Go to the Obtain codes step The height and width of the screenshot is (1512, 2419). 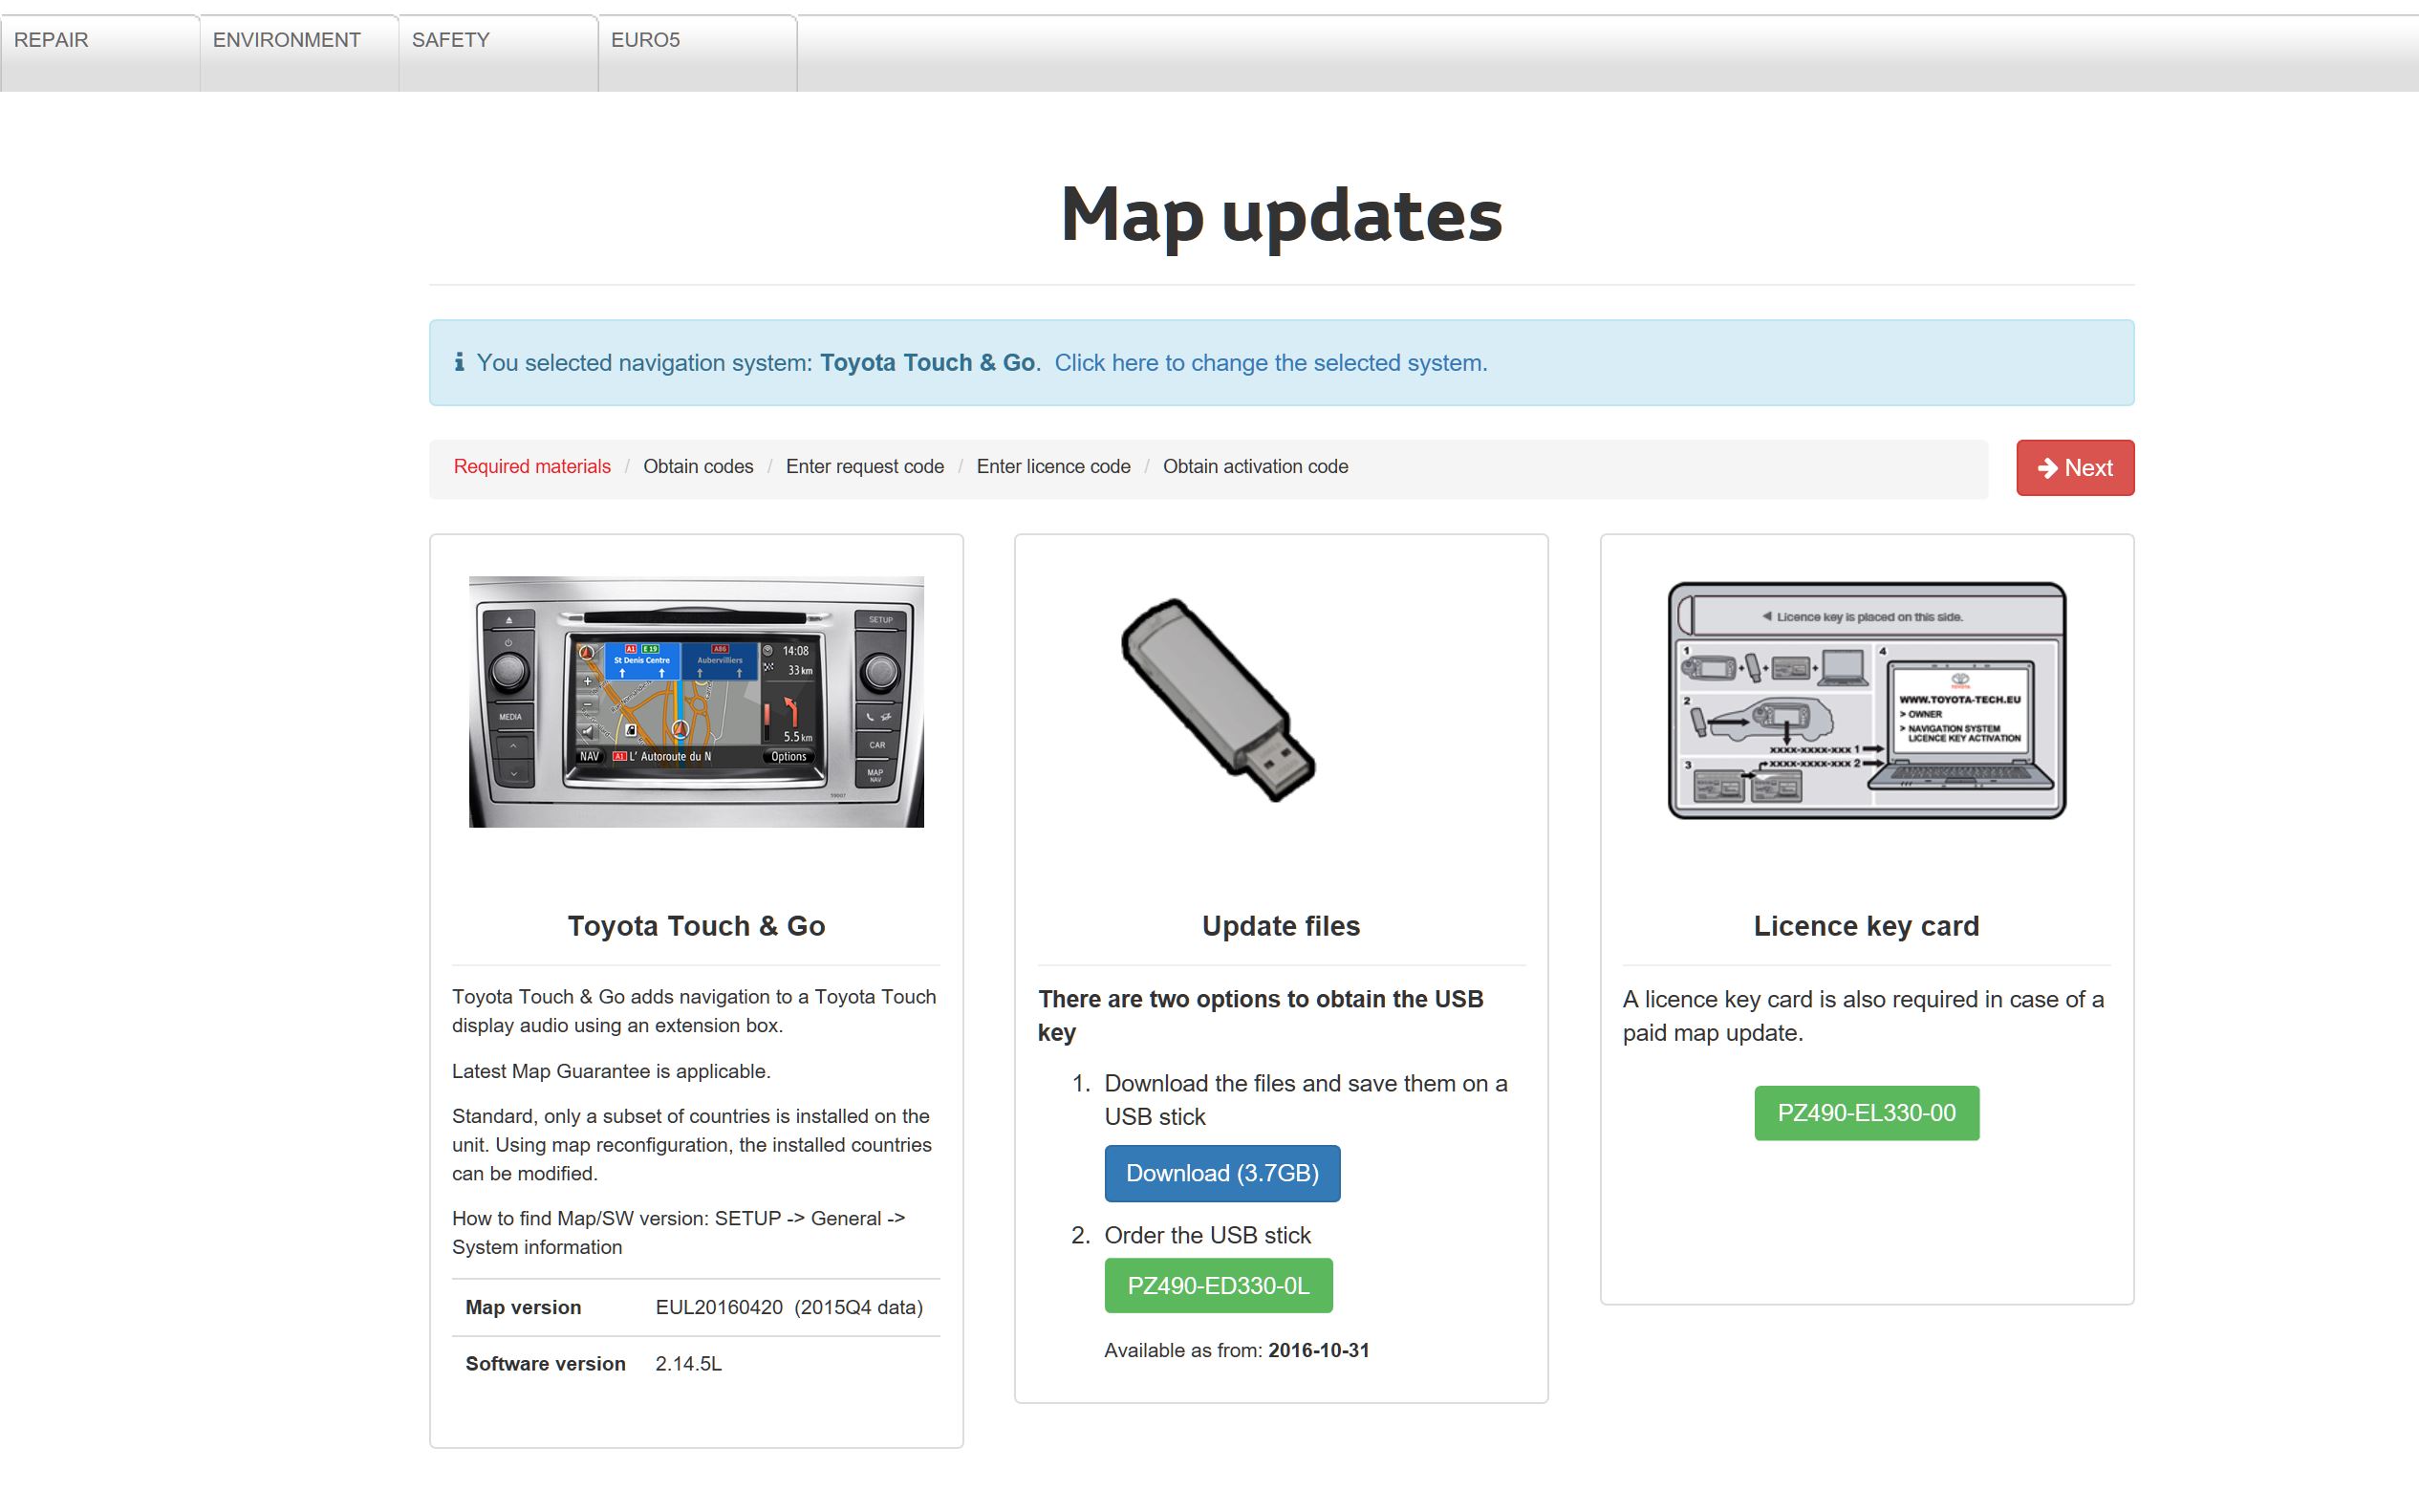pyautogui.click(x=698, y=467)
